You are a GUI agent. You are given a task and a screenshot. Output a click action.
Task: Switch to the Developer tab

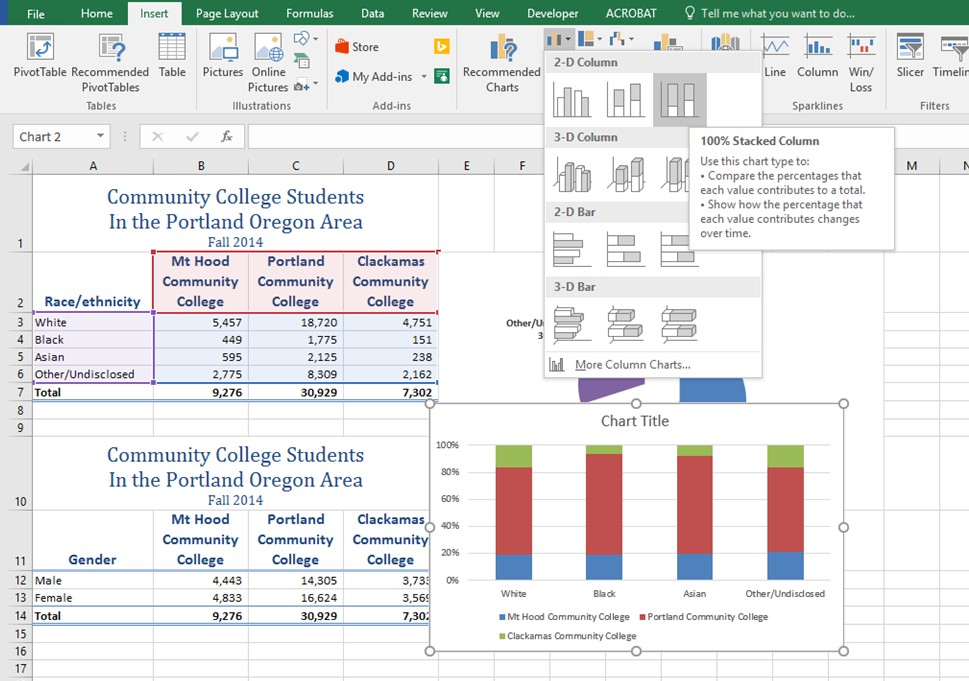click(552, 13)
